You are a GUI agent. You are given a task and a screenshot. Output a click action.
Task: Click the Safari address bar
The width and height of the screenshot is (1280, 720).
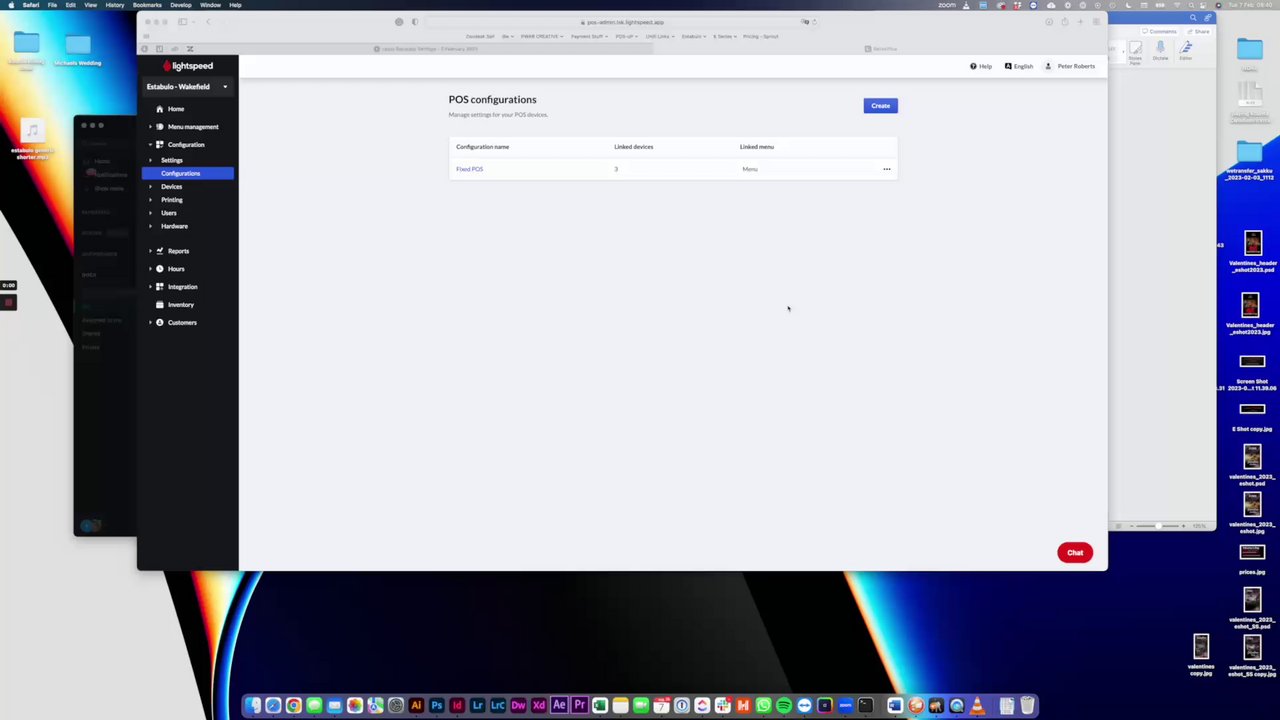pos(622,22)
